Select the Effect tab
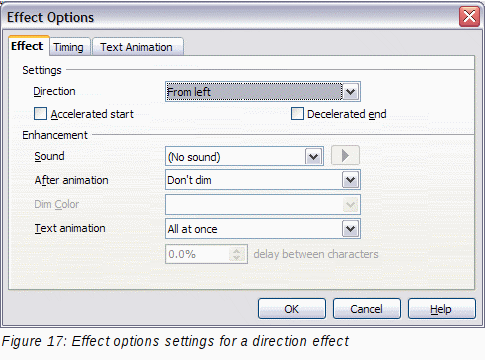This screenshot has height=360, width=485. tap(27, 46)
